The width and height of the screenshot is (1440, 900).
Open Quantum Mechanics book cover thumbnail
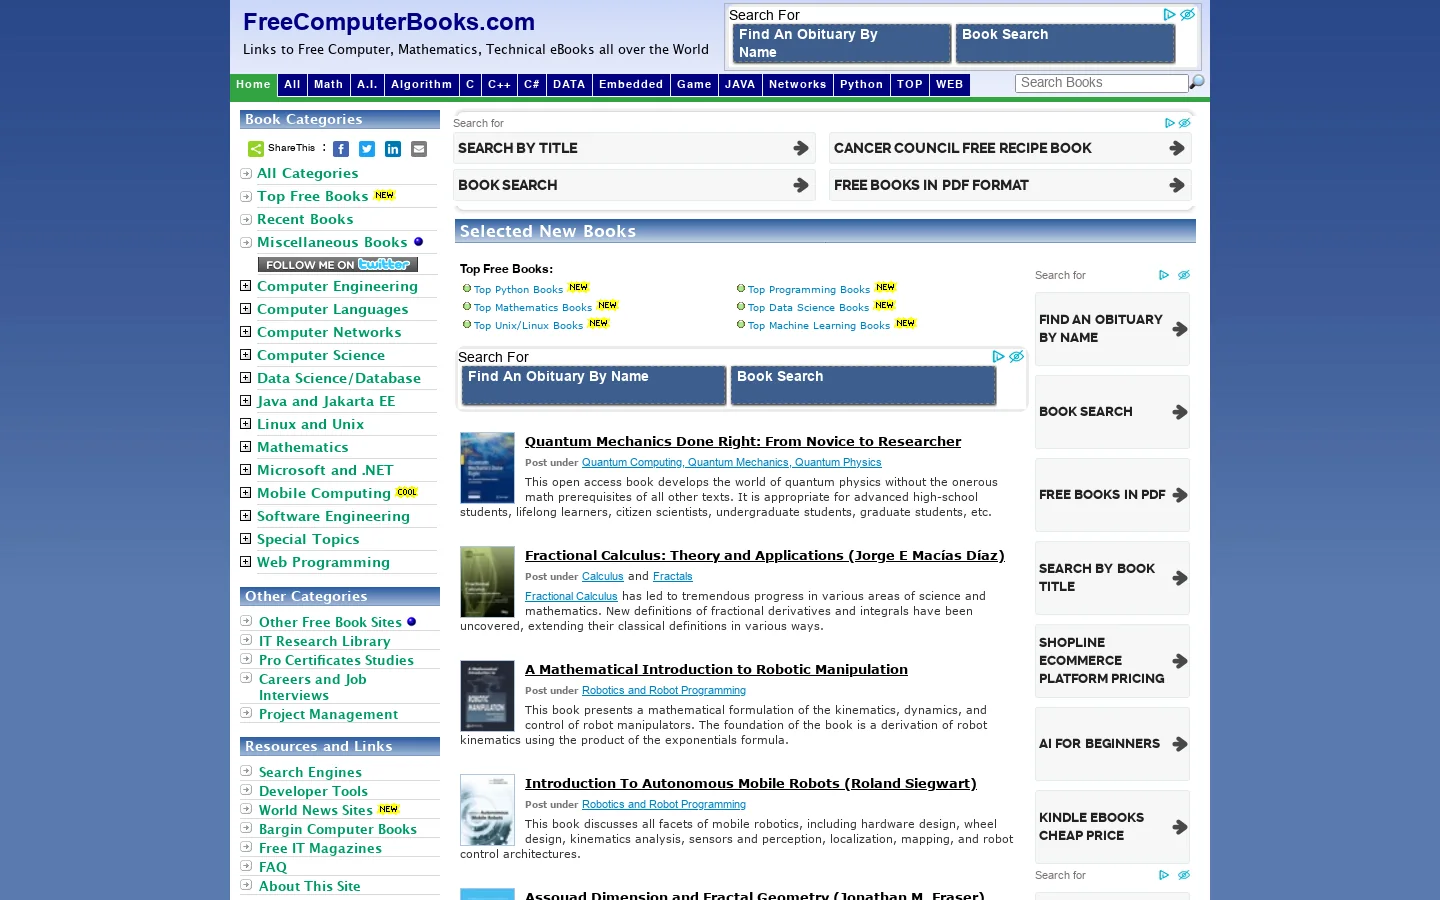[x=487, y=468]
